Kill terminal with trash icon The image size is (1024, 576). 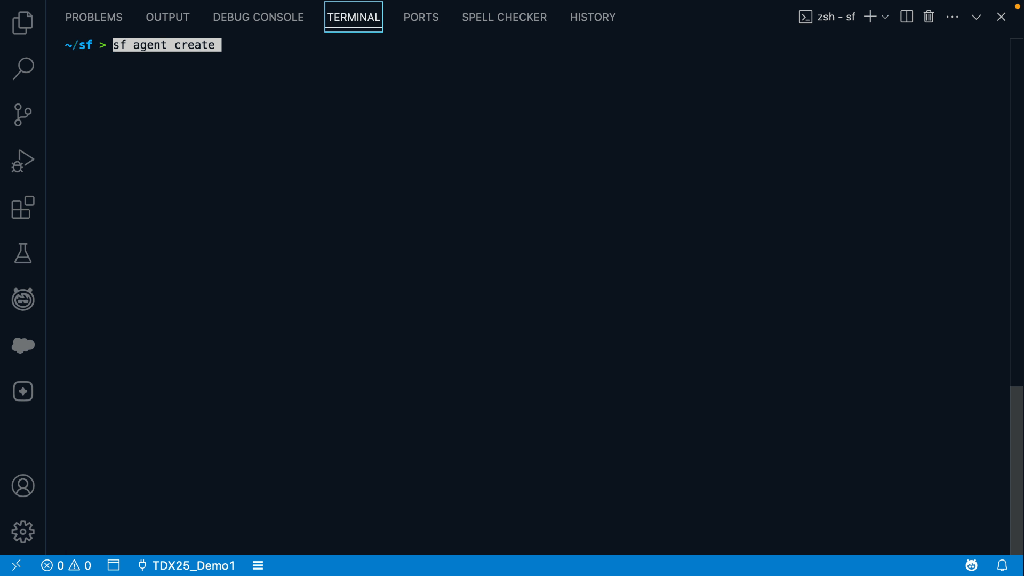click(929, 17)
